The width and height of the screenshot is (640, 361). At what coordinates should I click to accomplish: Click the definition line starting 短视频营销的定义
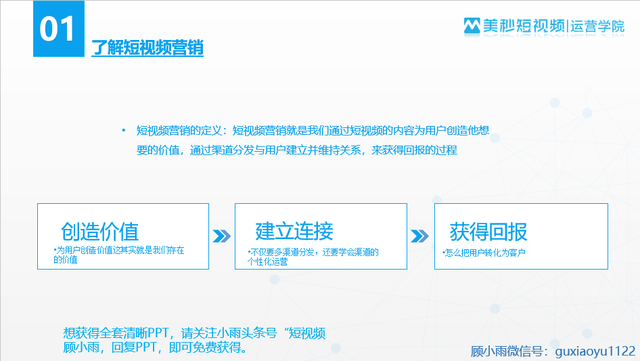tap(313, 131)
